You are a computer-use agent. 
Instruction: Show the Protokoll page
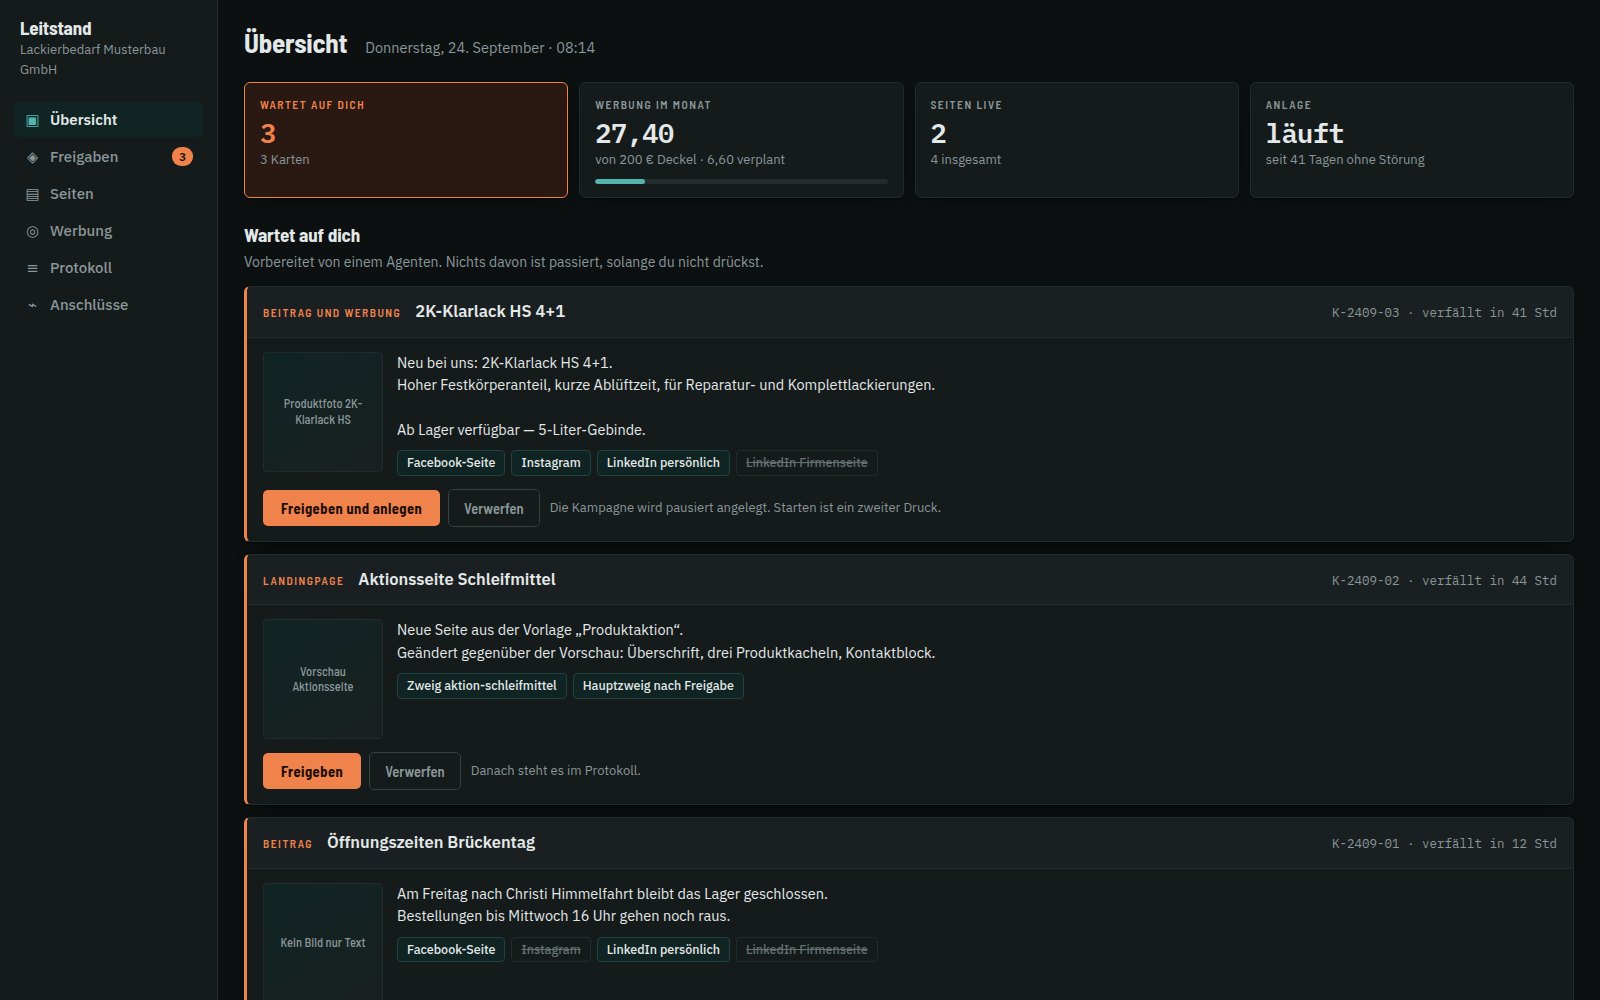[x=108, y=268]
